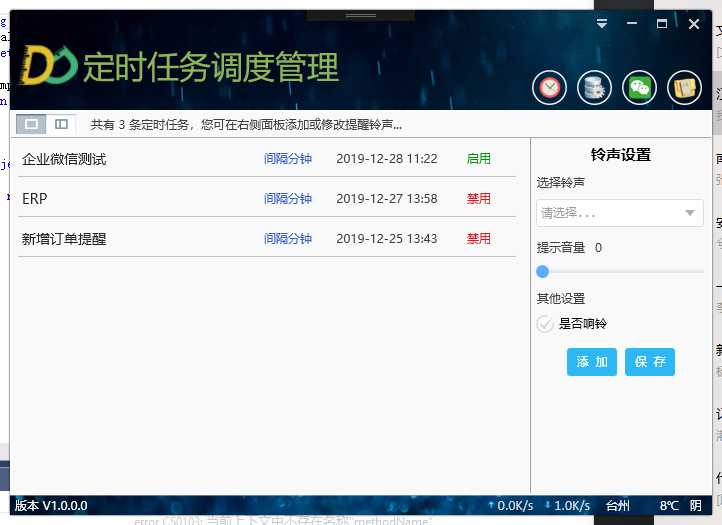Click the 共有 3 条定时任务 info message

[246, 125]
